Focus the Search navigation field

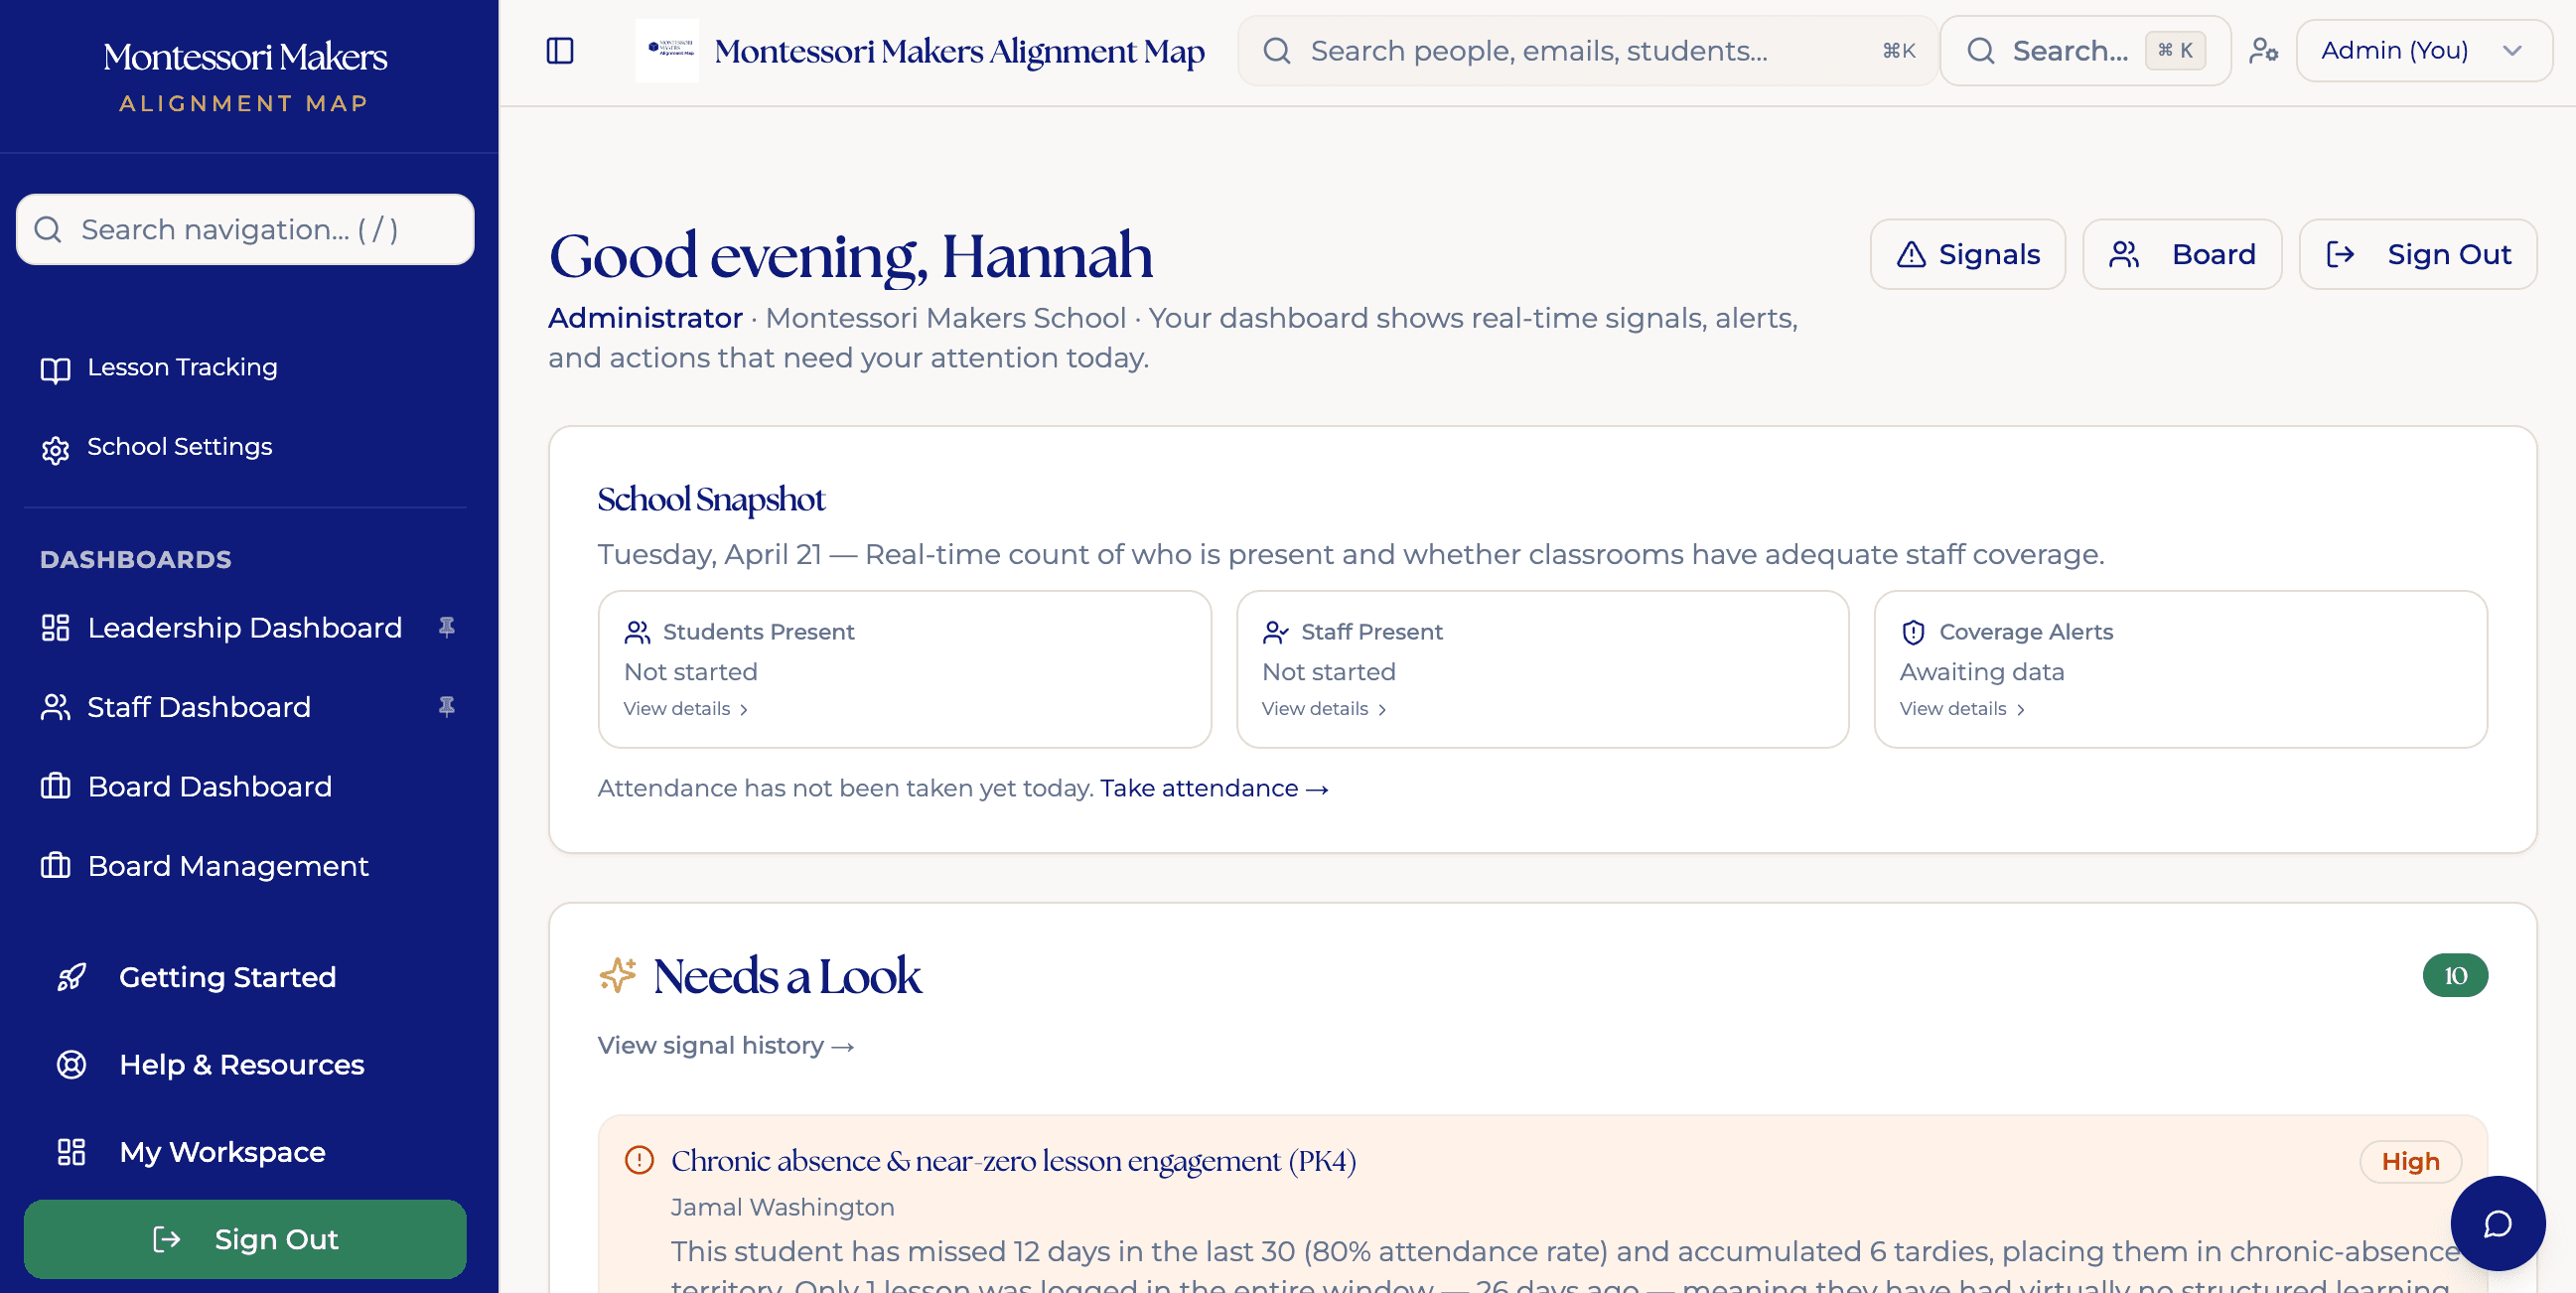245,229
